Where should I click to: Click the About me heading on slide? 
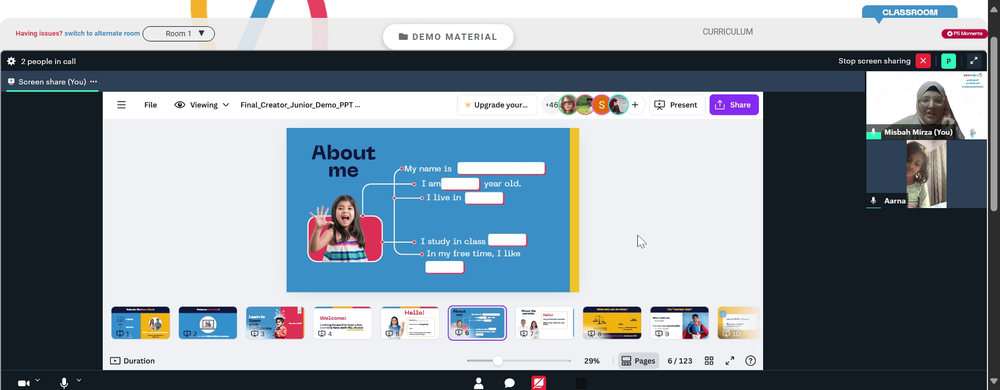[343, 161]
